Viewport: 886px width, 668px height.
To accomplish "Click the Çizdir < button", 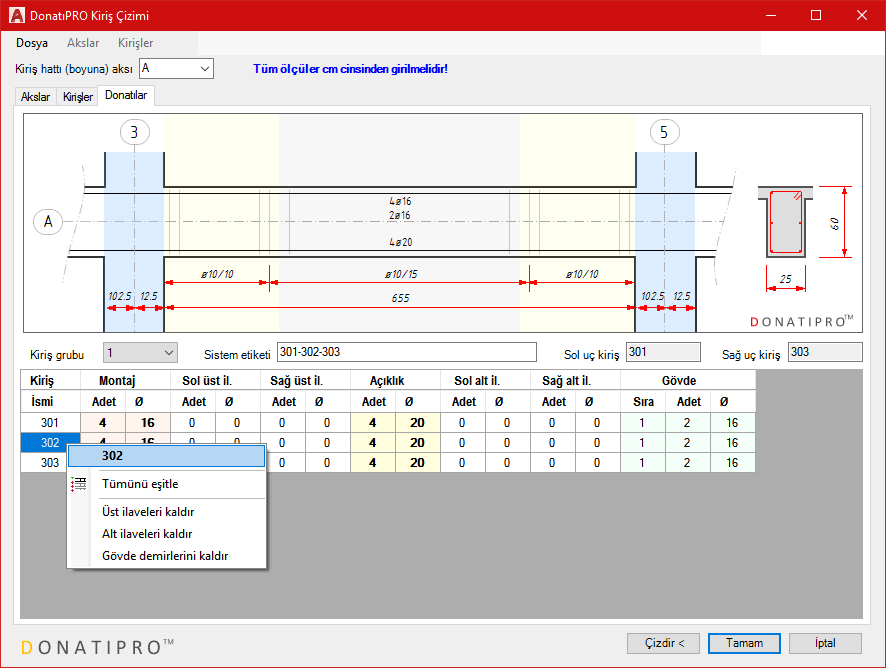I will pos(663,643).
